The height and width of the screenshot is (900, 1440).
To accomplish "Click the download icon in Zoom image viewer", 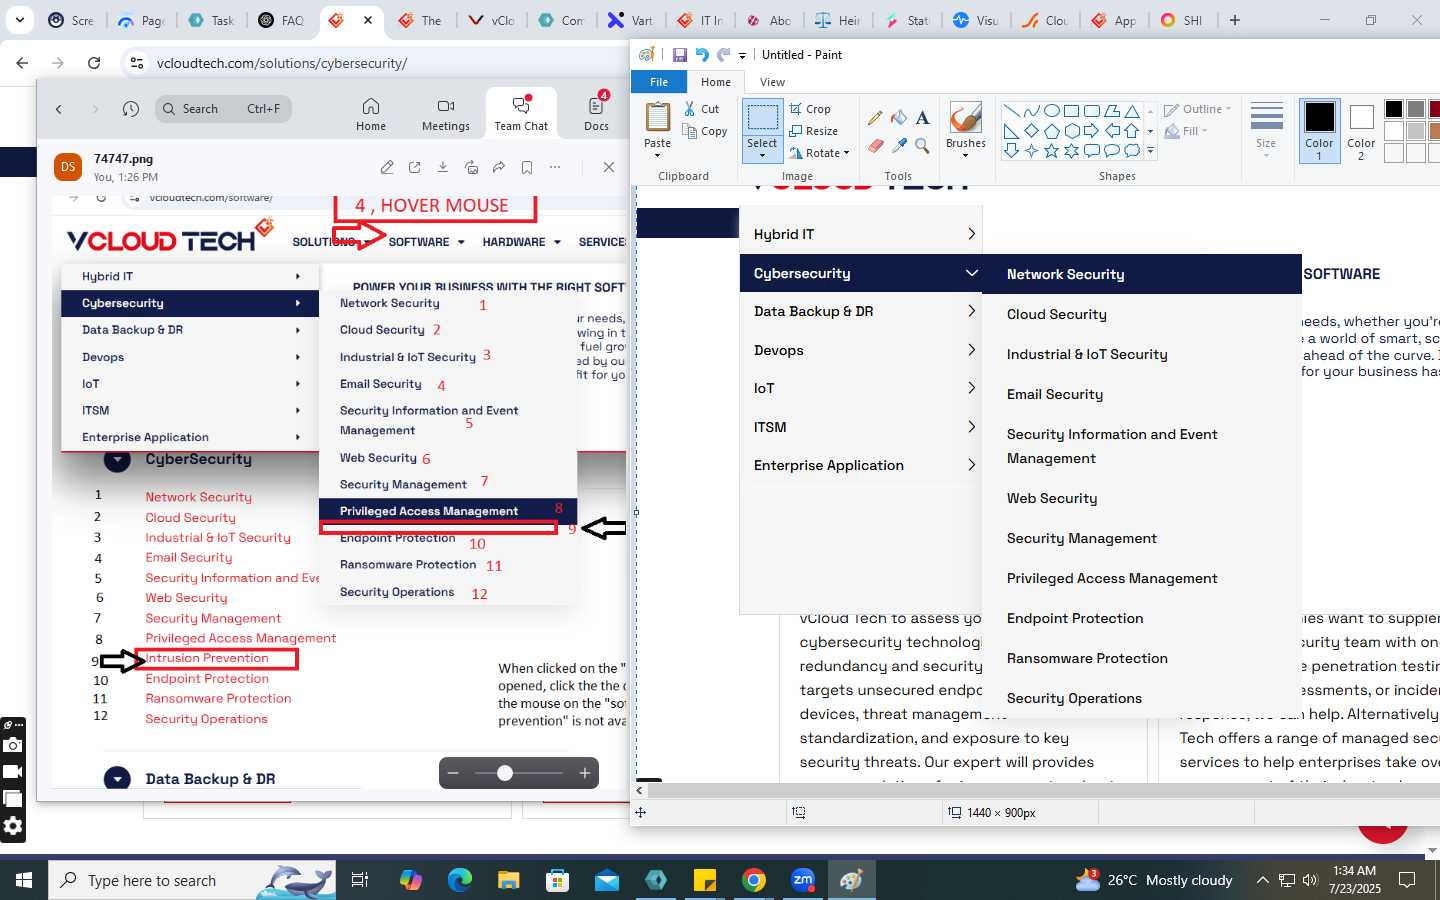I will click(443, 167).
